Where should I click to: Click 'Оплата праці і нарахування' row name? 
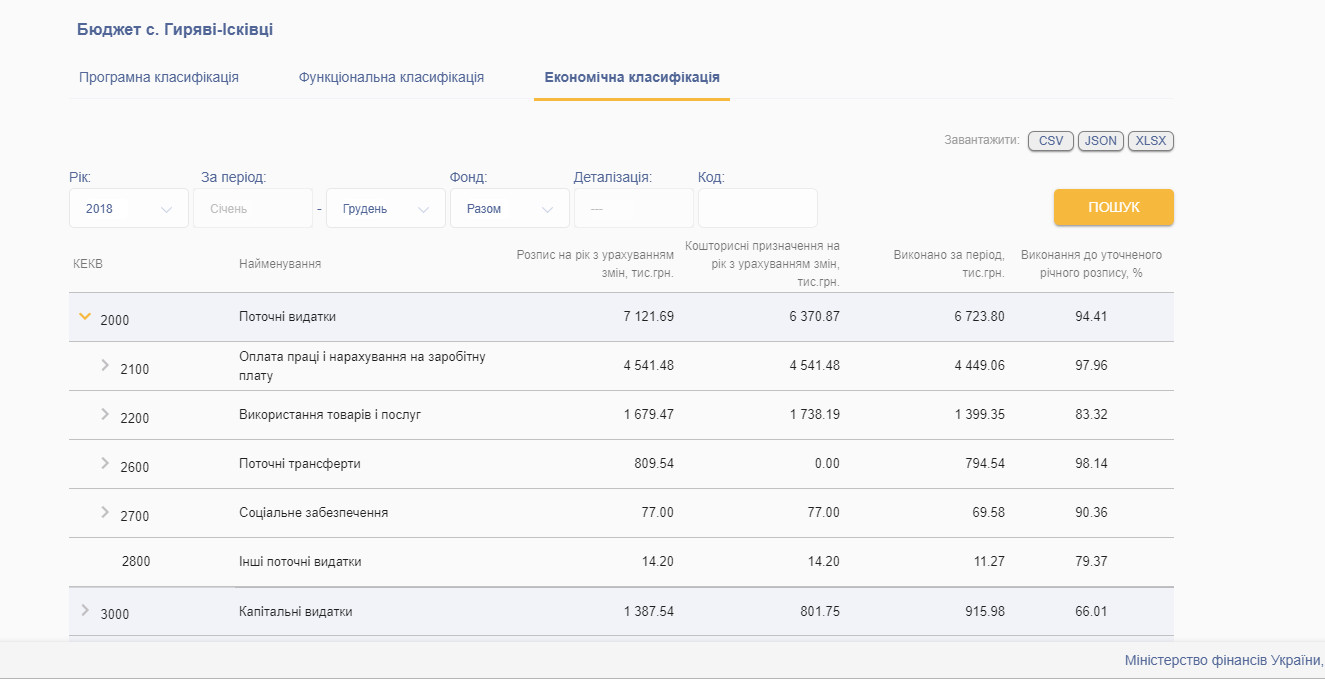(x=362, y=366)
